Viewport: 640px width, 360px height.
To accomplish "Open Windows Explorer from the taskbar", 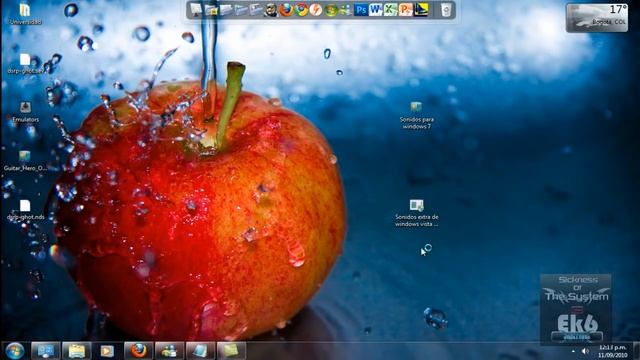I will (x=76, y=351).
